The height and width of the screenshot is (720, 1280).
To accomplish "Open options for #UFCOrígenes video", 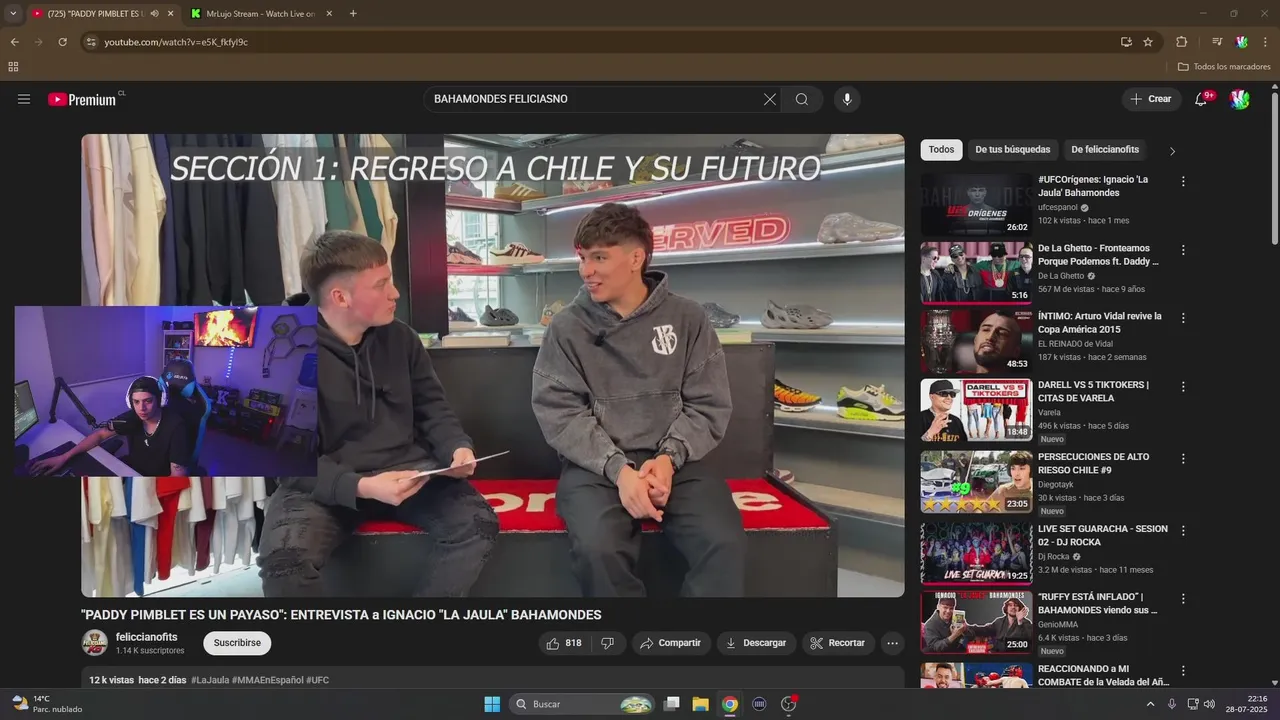I will pos(1183,182).
